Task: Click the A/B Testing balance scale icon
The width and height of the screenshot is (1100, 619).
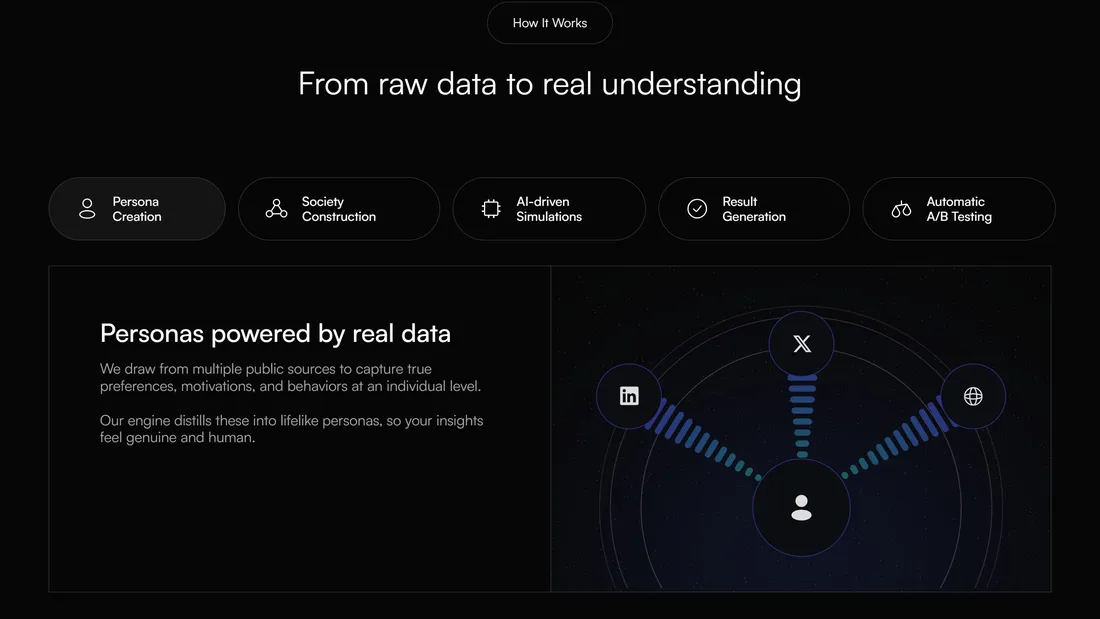Action: coord(901,209)
